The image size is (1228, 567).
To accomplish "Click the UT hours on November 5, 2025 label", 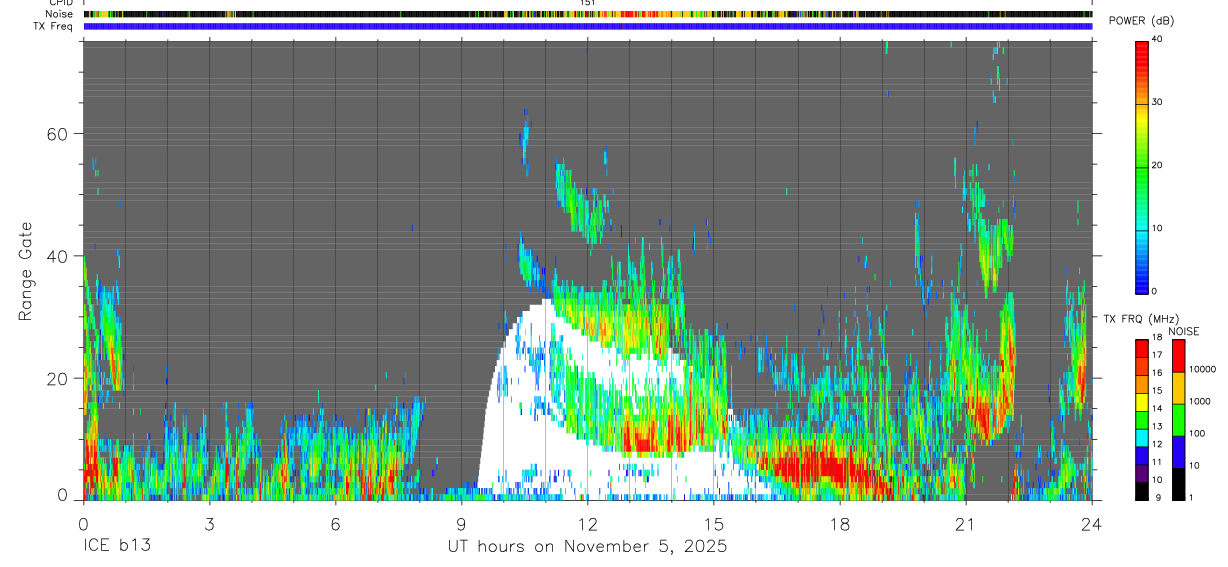I will pyautogui.click(x=587, y=547).
